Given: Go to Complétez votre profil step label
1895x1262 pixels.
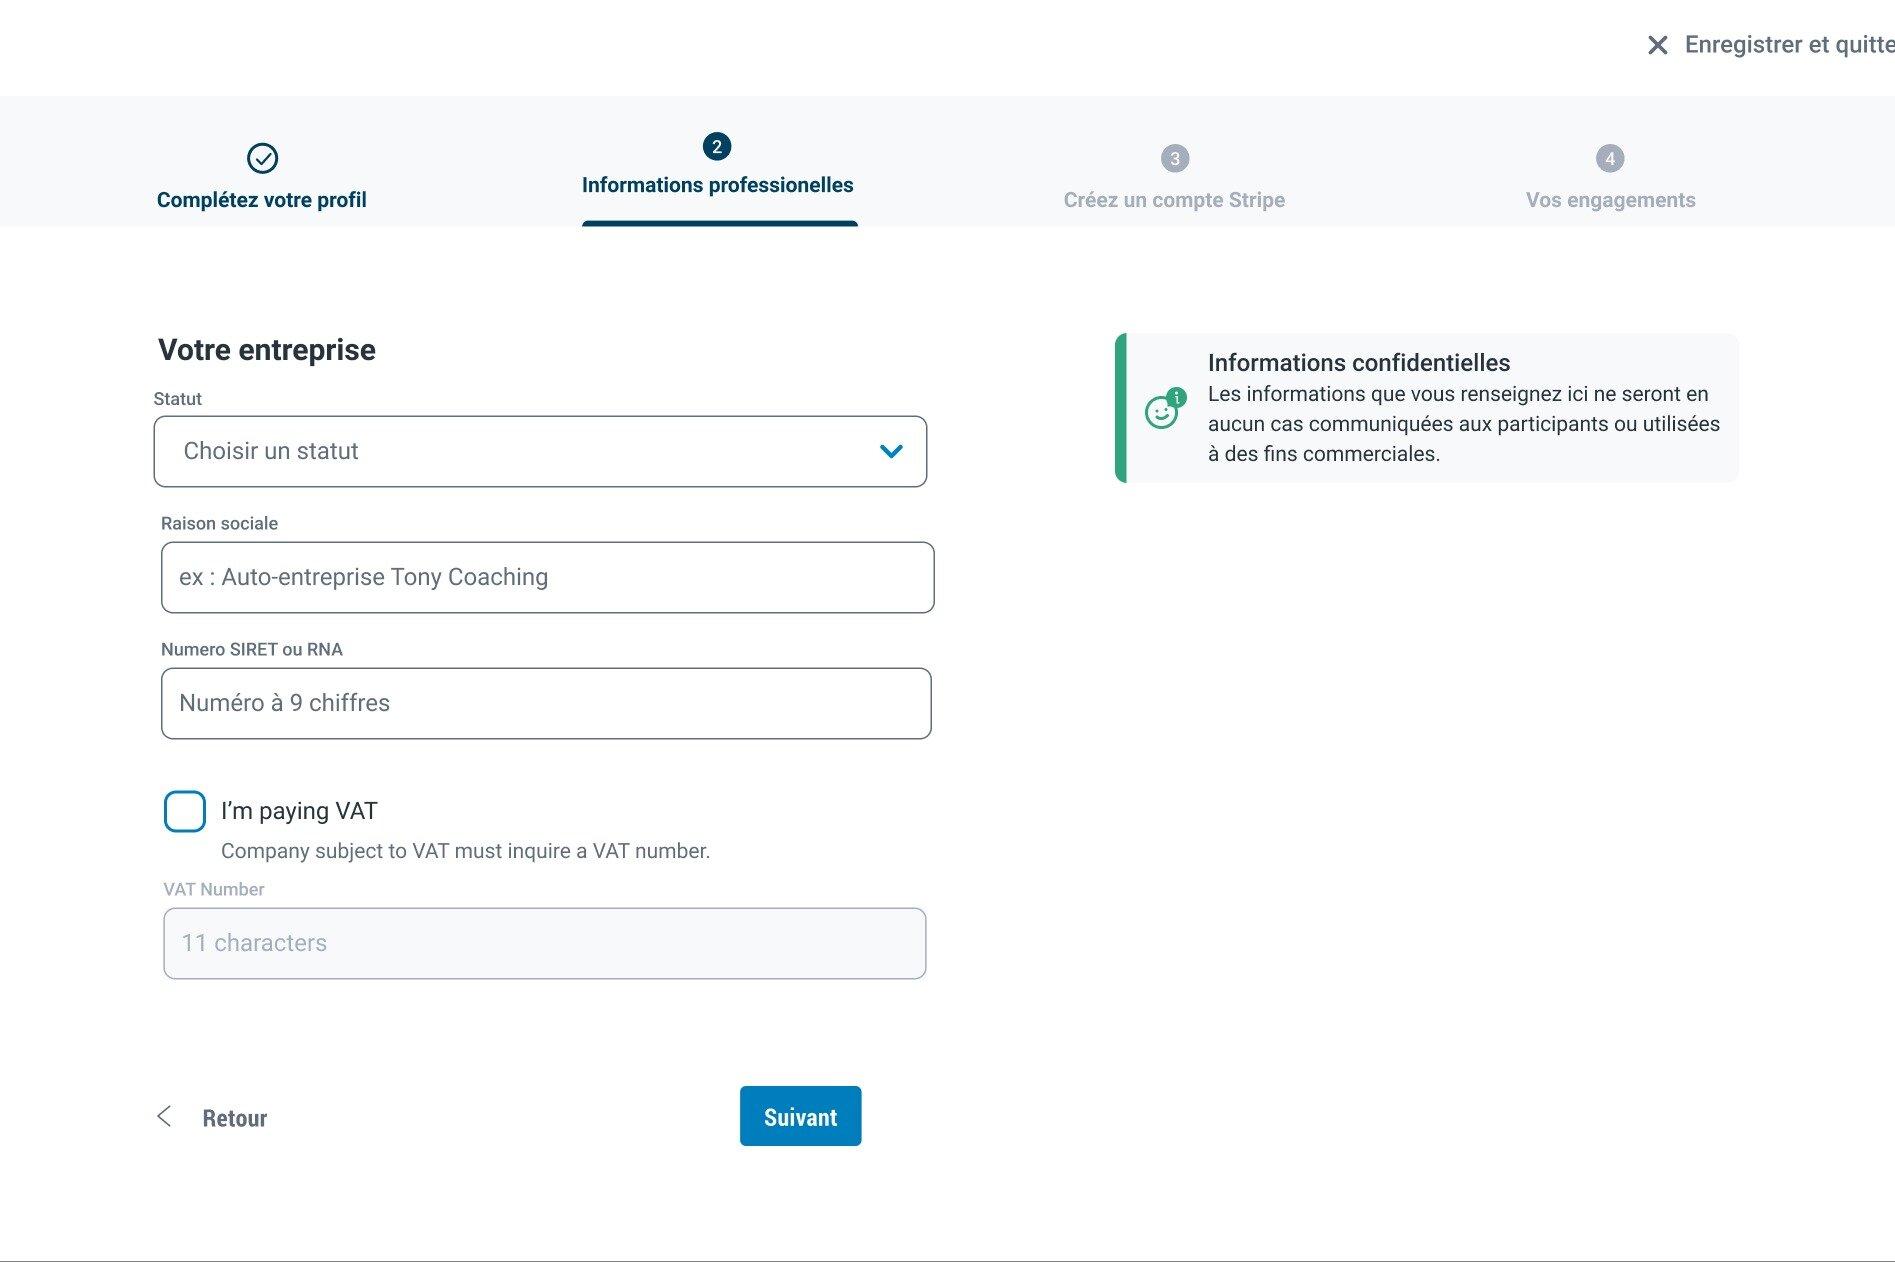Looking at the screenshot, I should (x=262, y=200).
